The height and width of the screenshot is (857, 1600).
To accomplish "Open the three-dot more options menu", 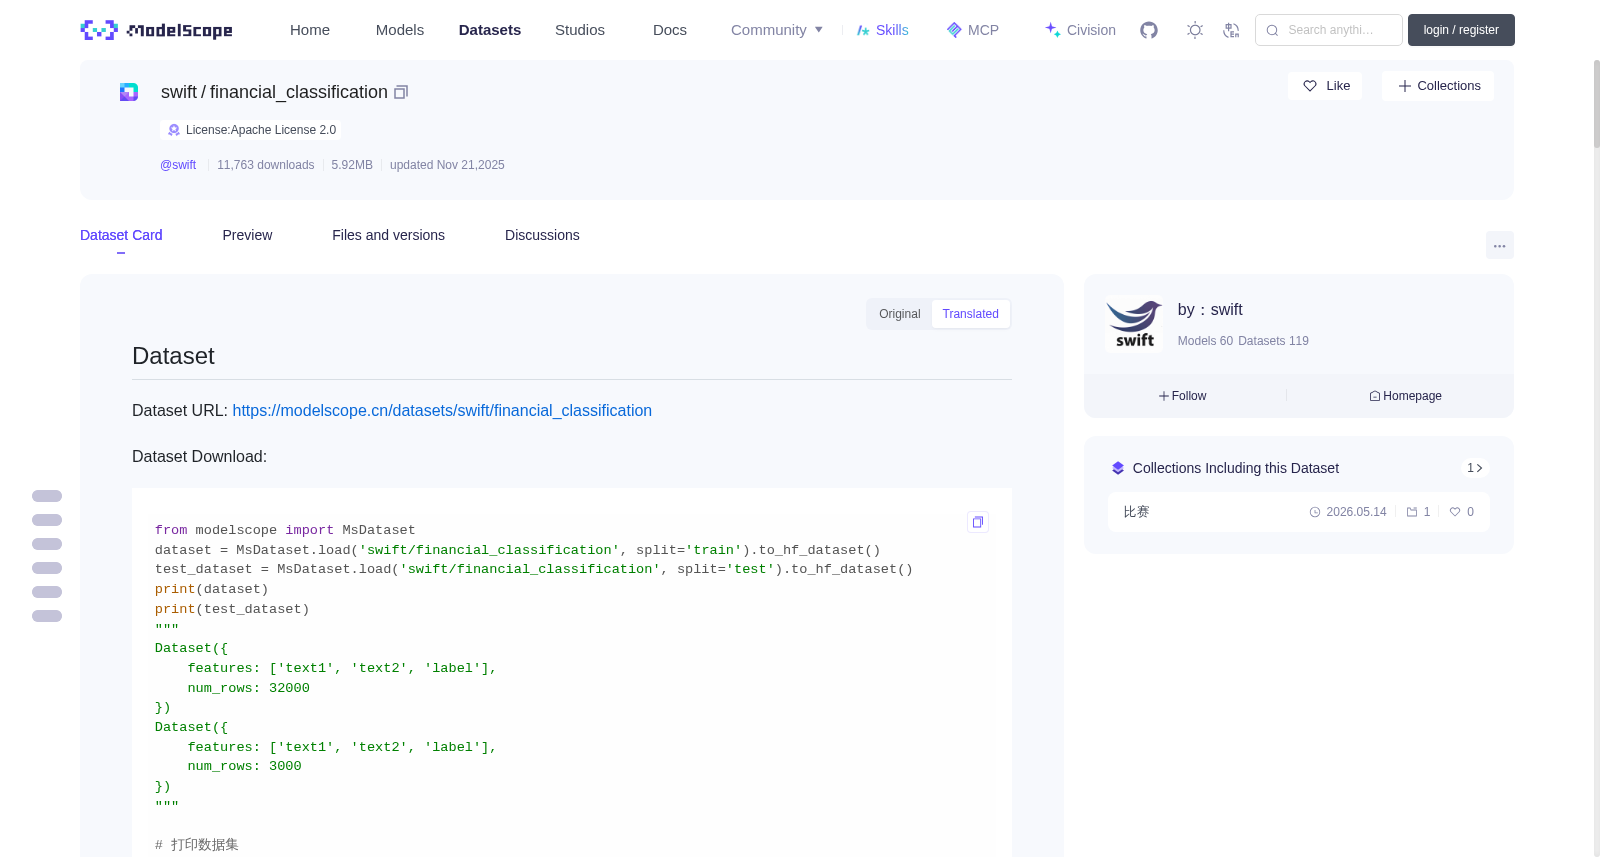I will [x=1499, y=245].
